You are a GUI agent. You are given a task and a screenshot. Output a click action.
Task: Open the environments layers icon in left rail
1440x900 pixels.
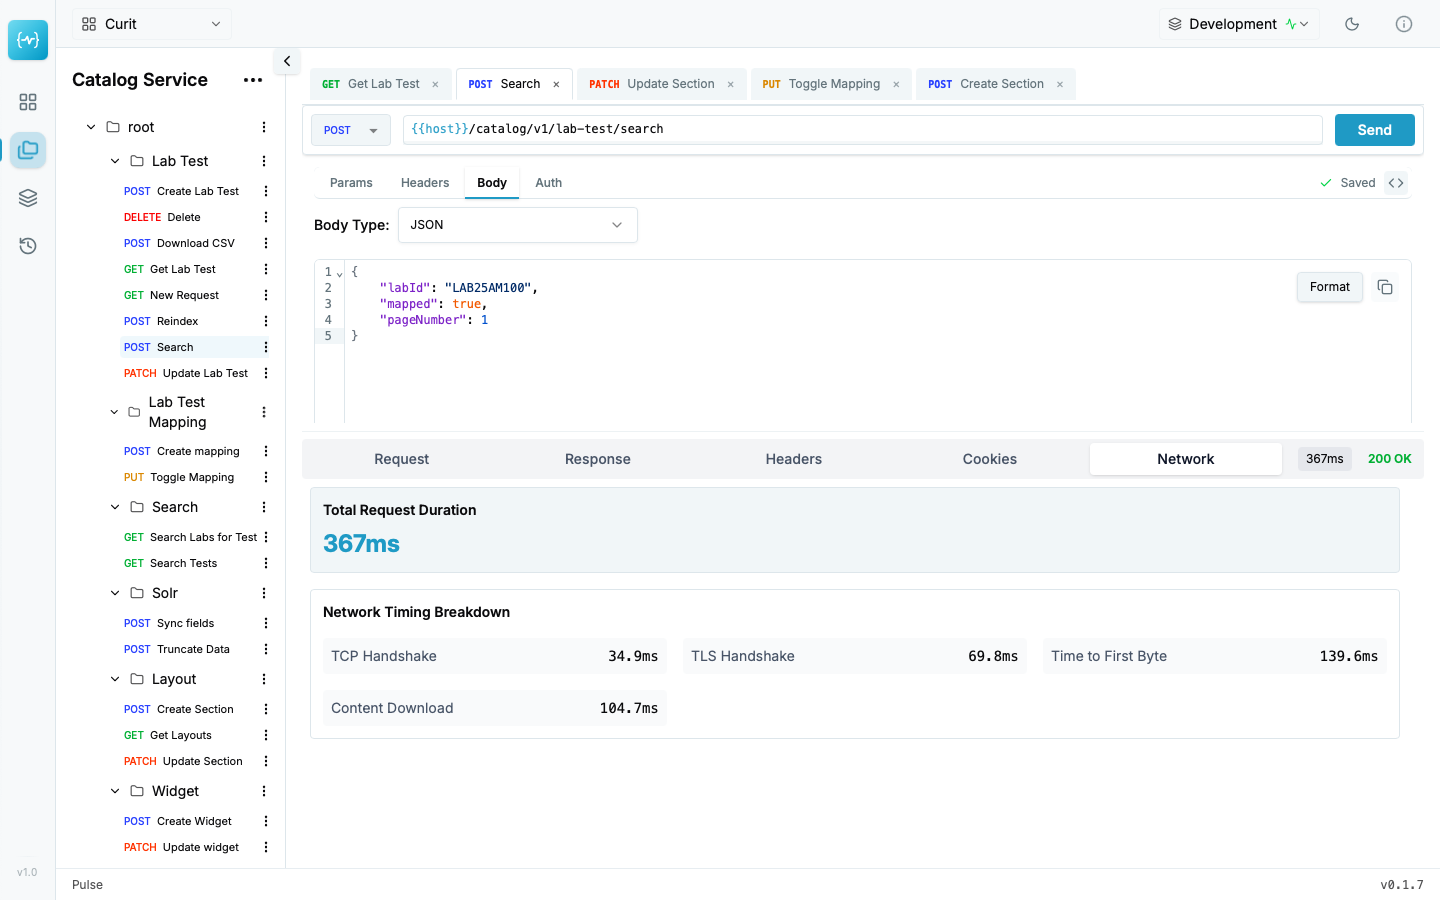tap(28, 198)
